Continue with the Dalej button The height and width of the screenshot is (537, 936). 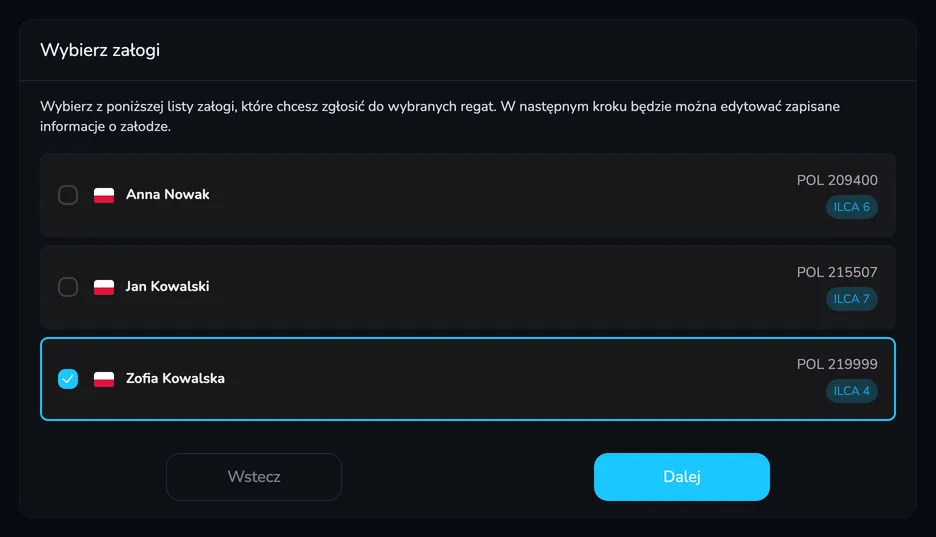[x=682, y=477]
